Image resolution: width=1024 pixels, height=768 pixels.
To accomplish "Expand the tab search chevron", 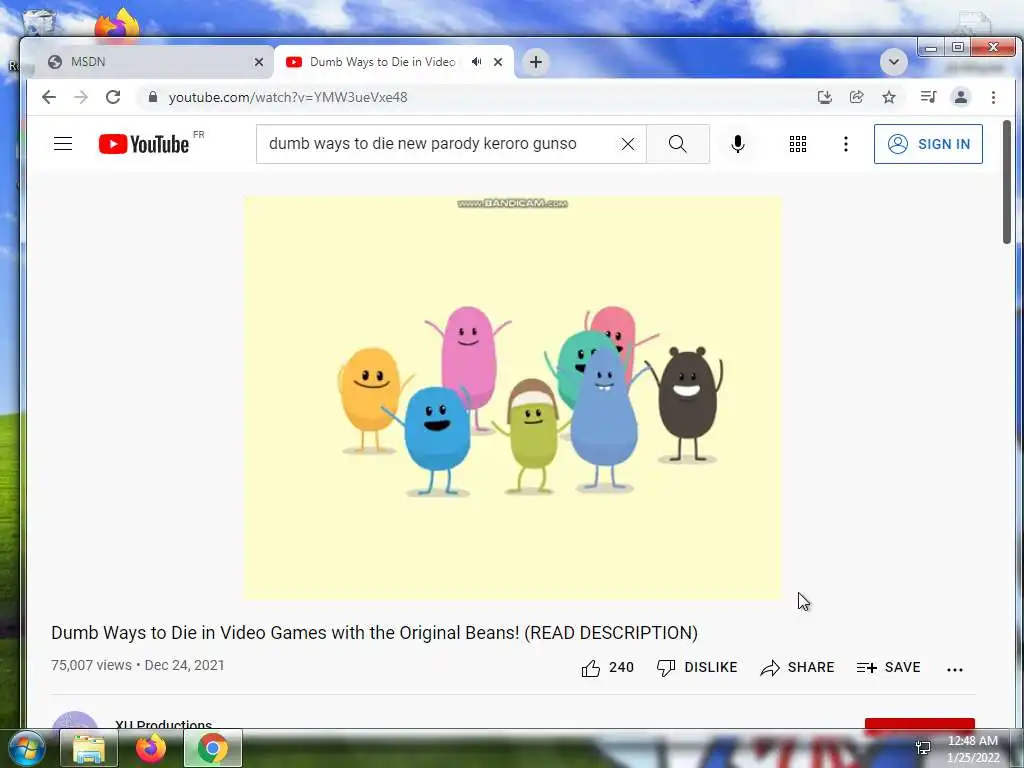I will pyautogui.click(x=893, y=62).
